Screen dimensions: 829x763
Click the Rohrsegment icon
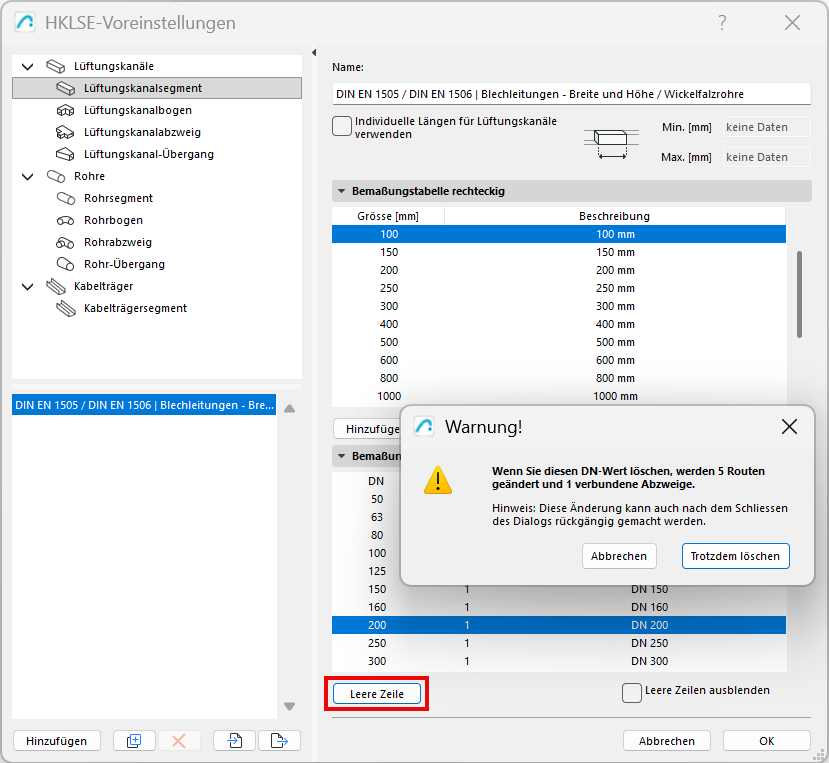[x=66, y=198]
